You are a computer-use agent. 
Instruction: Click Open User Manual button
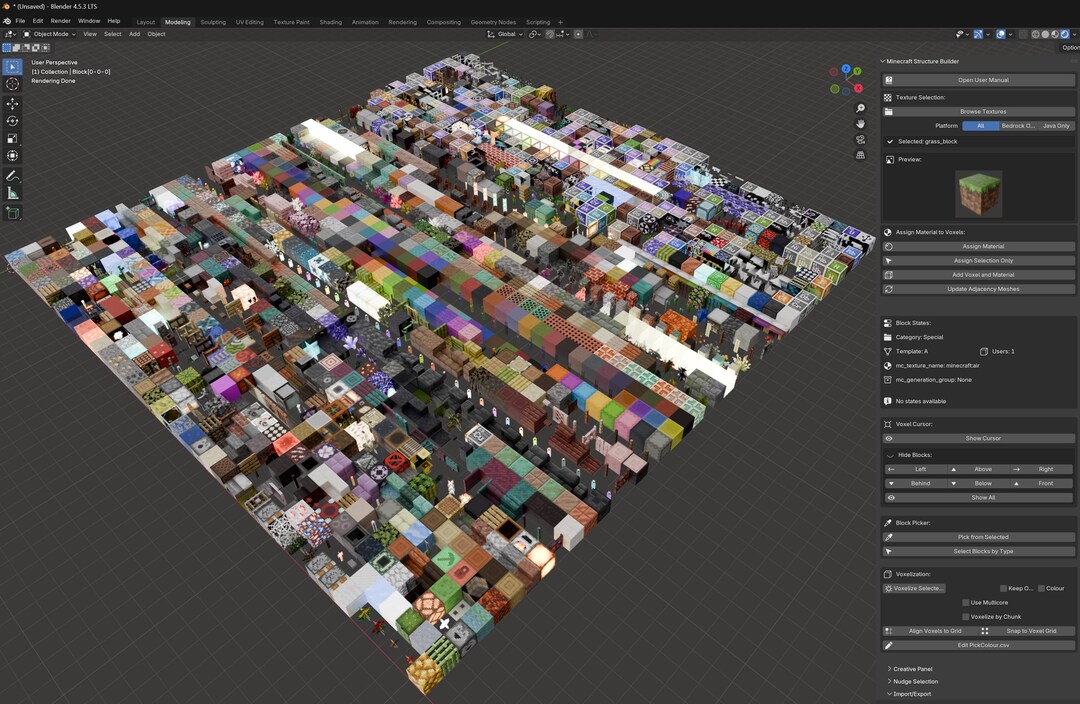(x=978, y=80)
